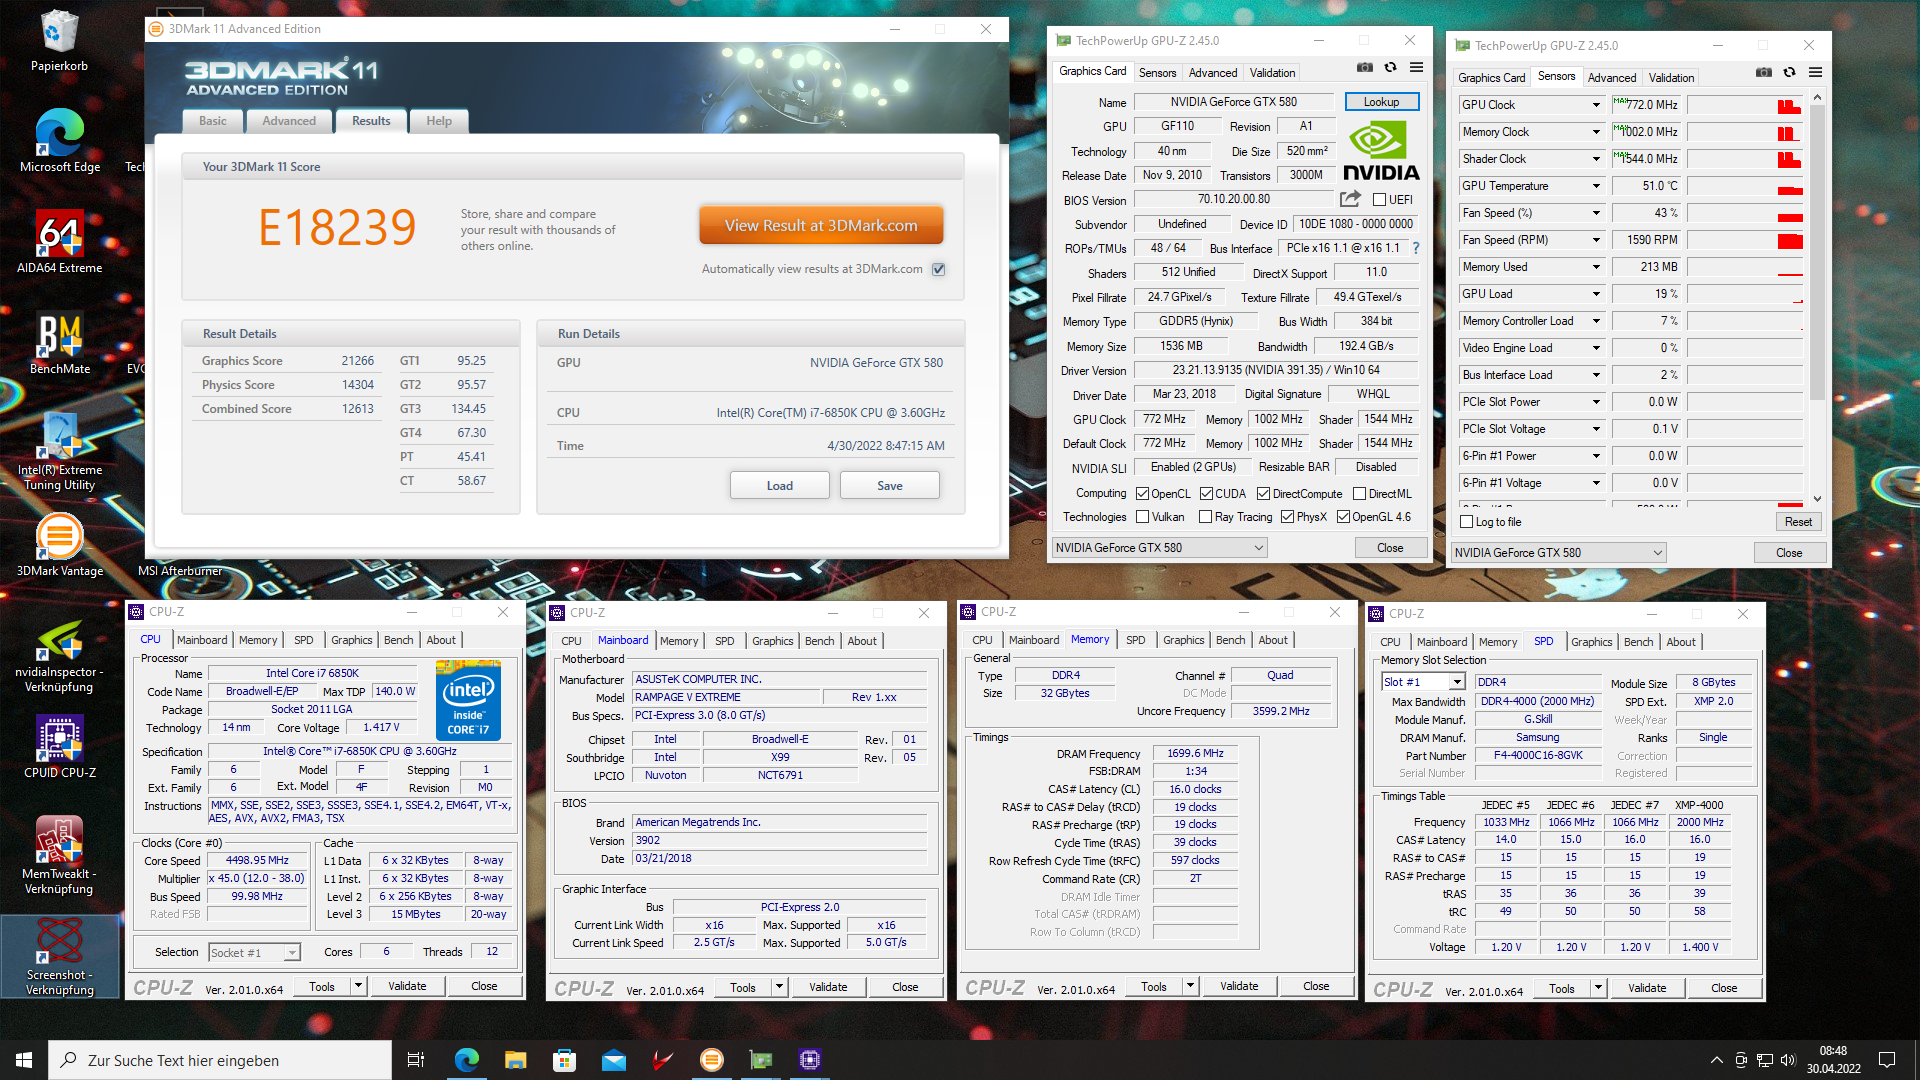
Task: Launch the CPUID CPU-Z desktop icon
Action: [59, 747]
